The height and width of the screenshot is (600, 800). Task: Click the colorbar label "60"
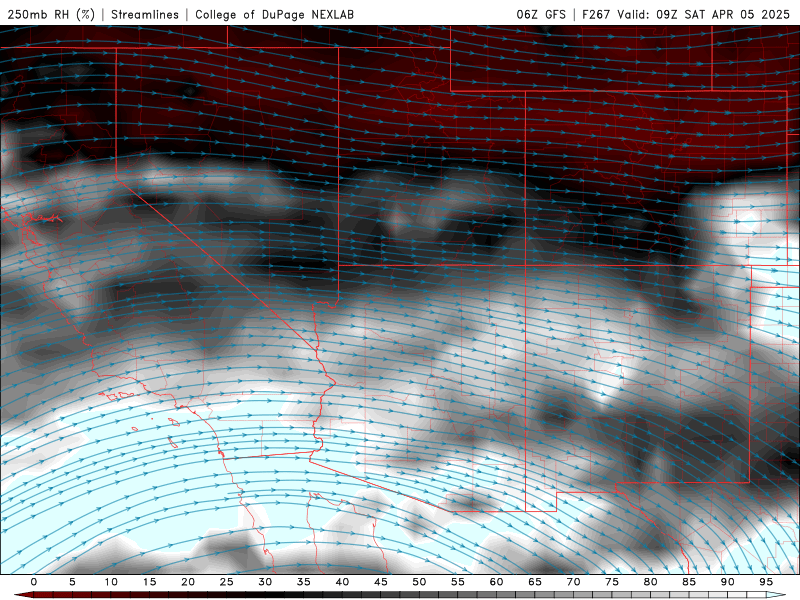496,582
